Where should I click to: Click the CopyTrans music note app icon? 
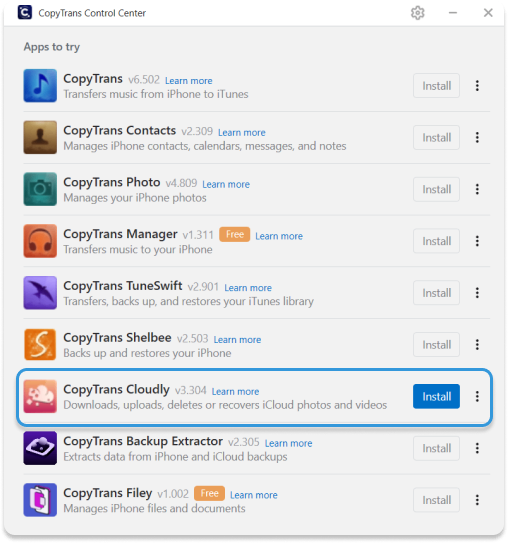coord(40,86)
